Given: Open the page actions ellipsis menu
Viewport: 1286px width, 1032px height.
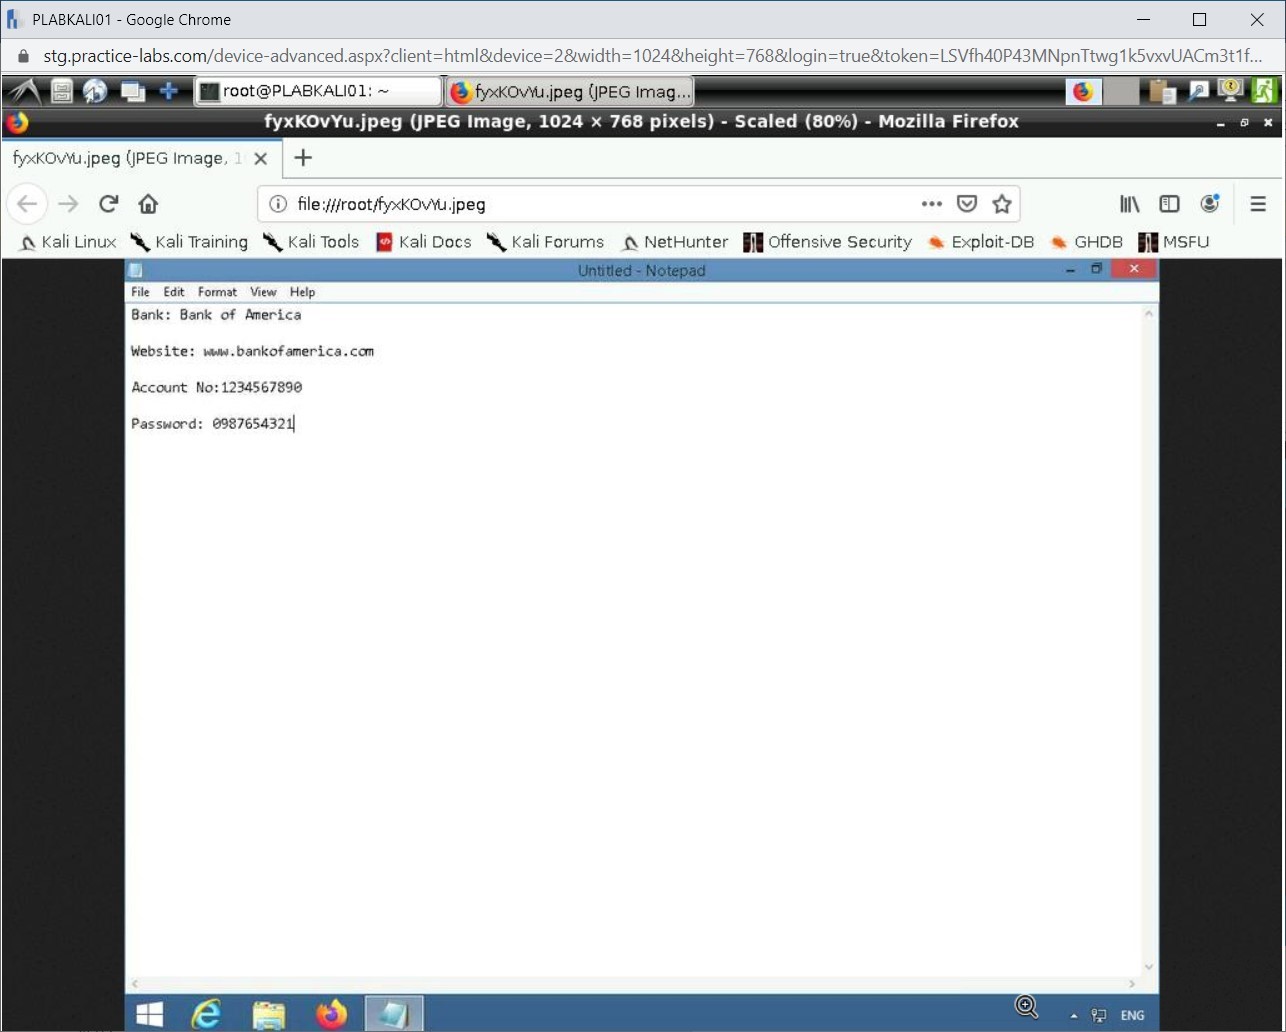Looking at the screenshot, I should [x=931, y=204].
